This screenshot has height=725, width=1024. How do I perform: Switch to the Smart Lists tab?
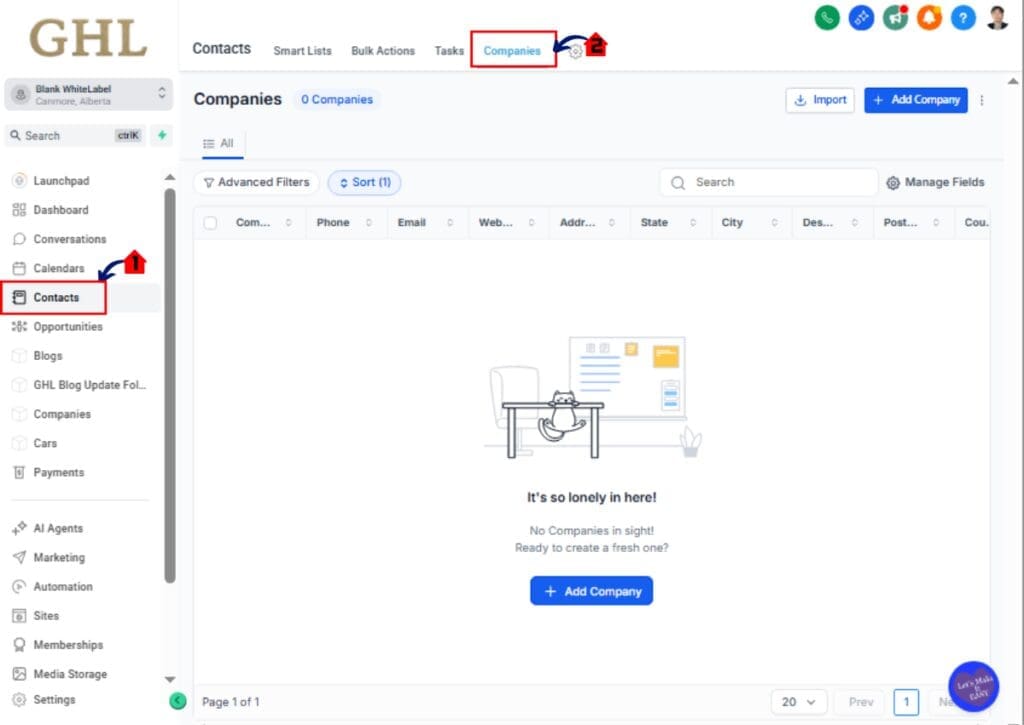[302, 50]
